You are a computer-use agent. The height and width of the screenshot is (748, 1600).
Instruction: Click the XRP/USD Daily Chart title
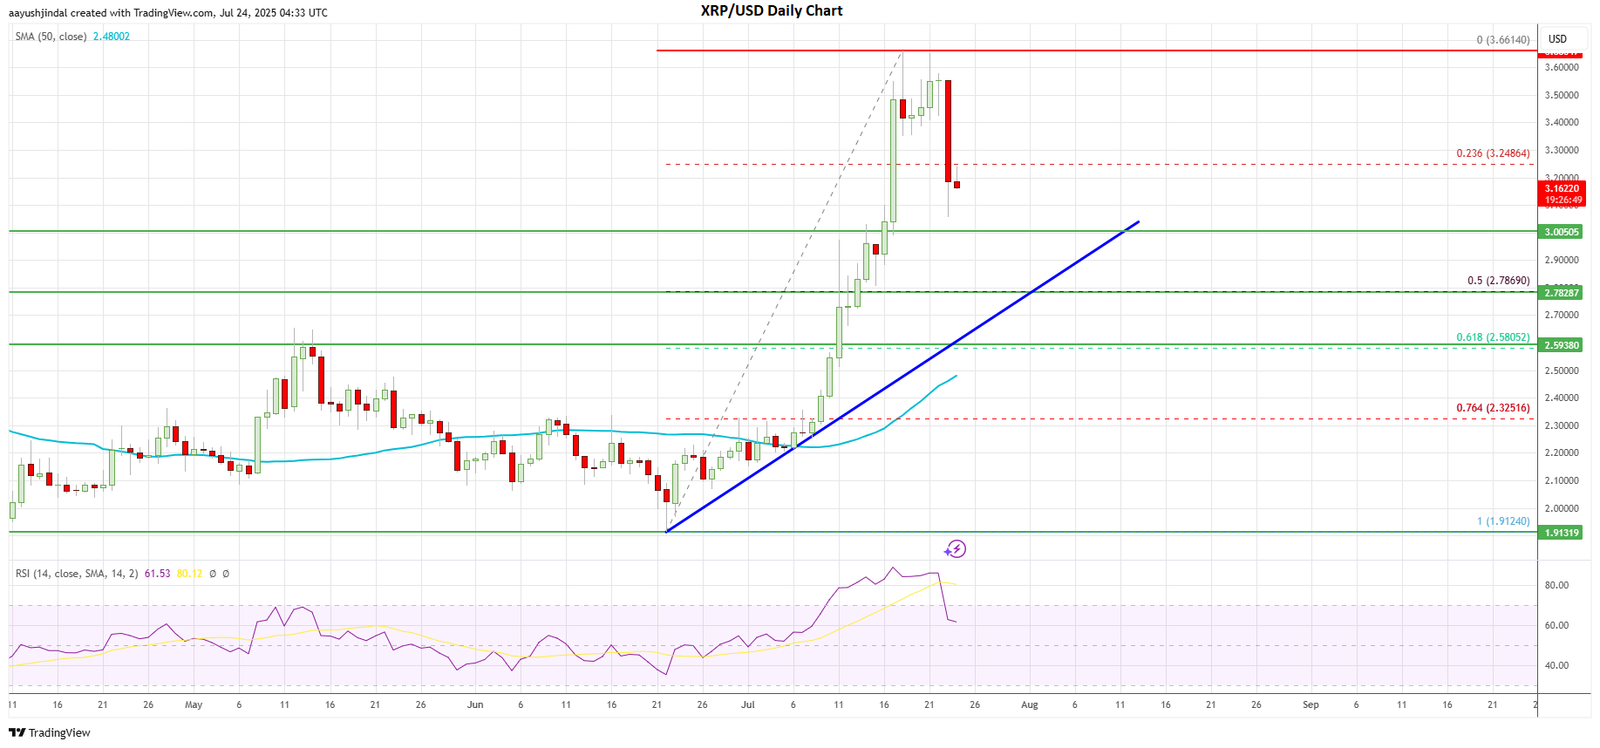coord(771,11)
